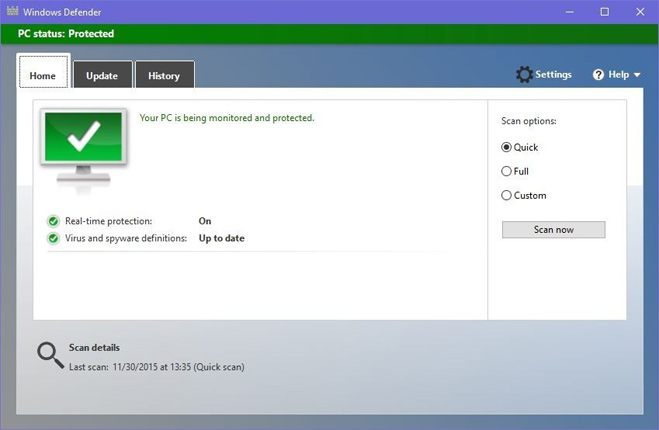Click the Help question mark icon
The width and height of the screenshot is (659, 430).
598,75
